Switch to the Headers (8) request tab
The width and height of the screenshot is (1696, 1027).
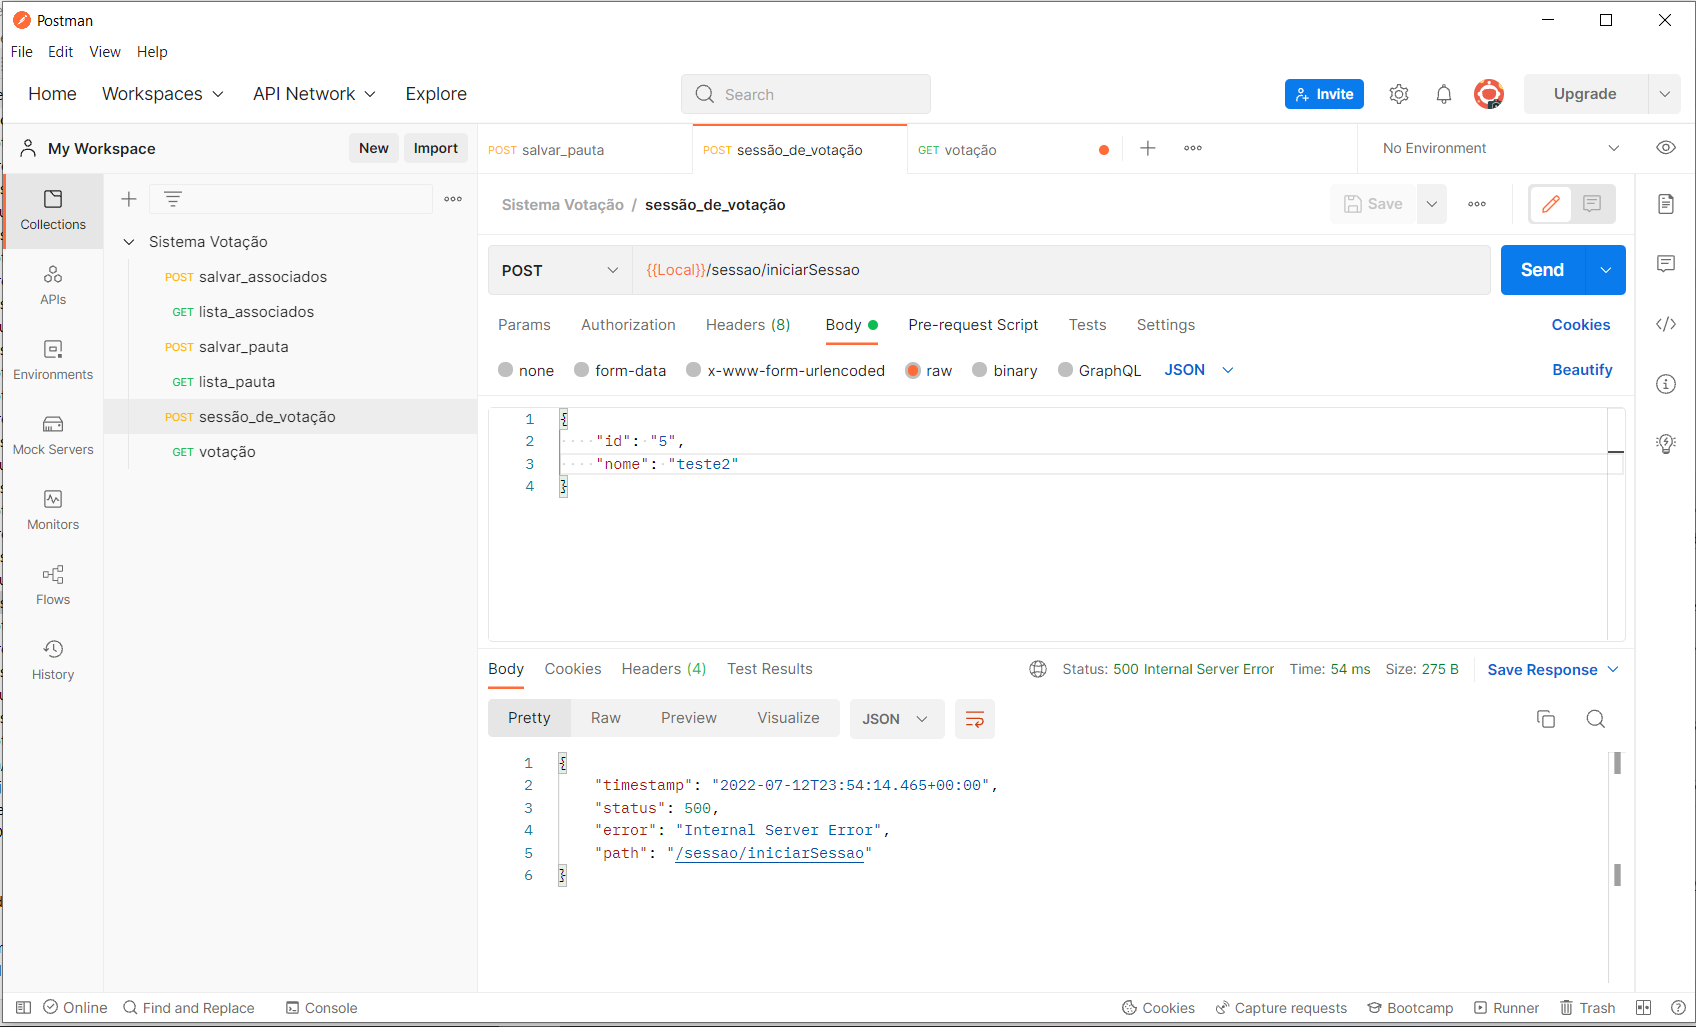point(748,325)
